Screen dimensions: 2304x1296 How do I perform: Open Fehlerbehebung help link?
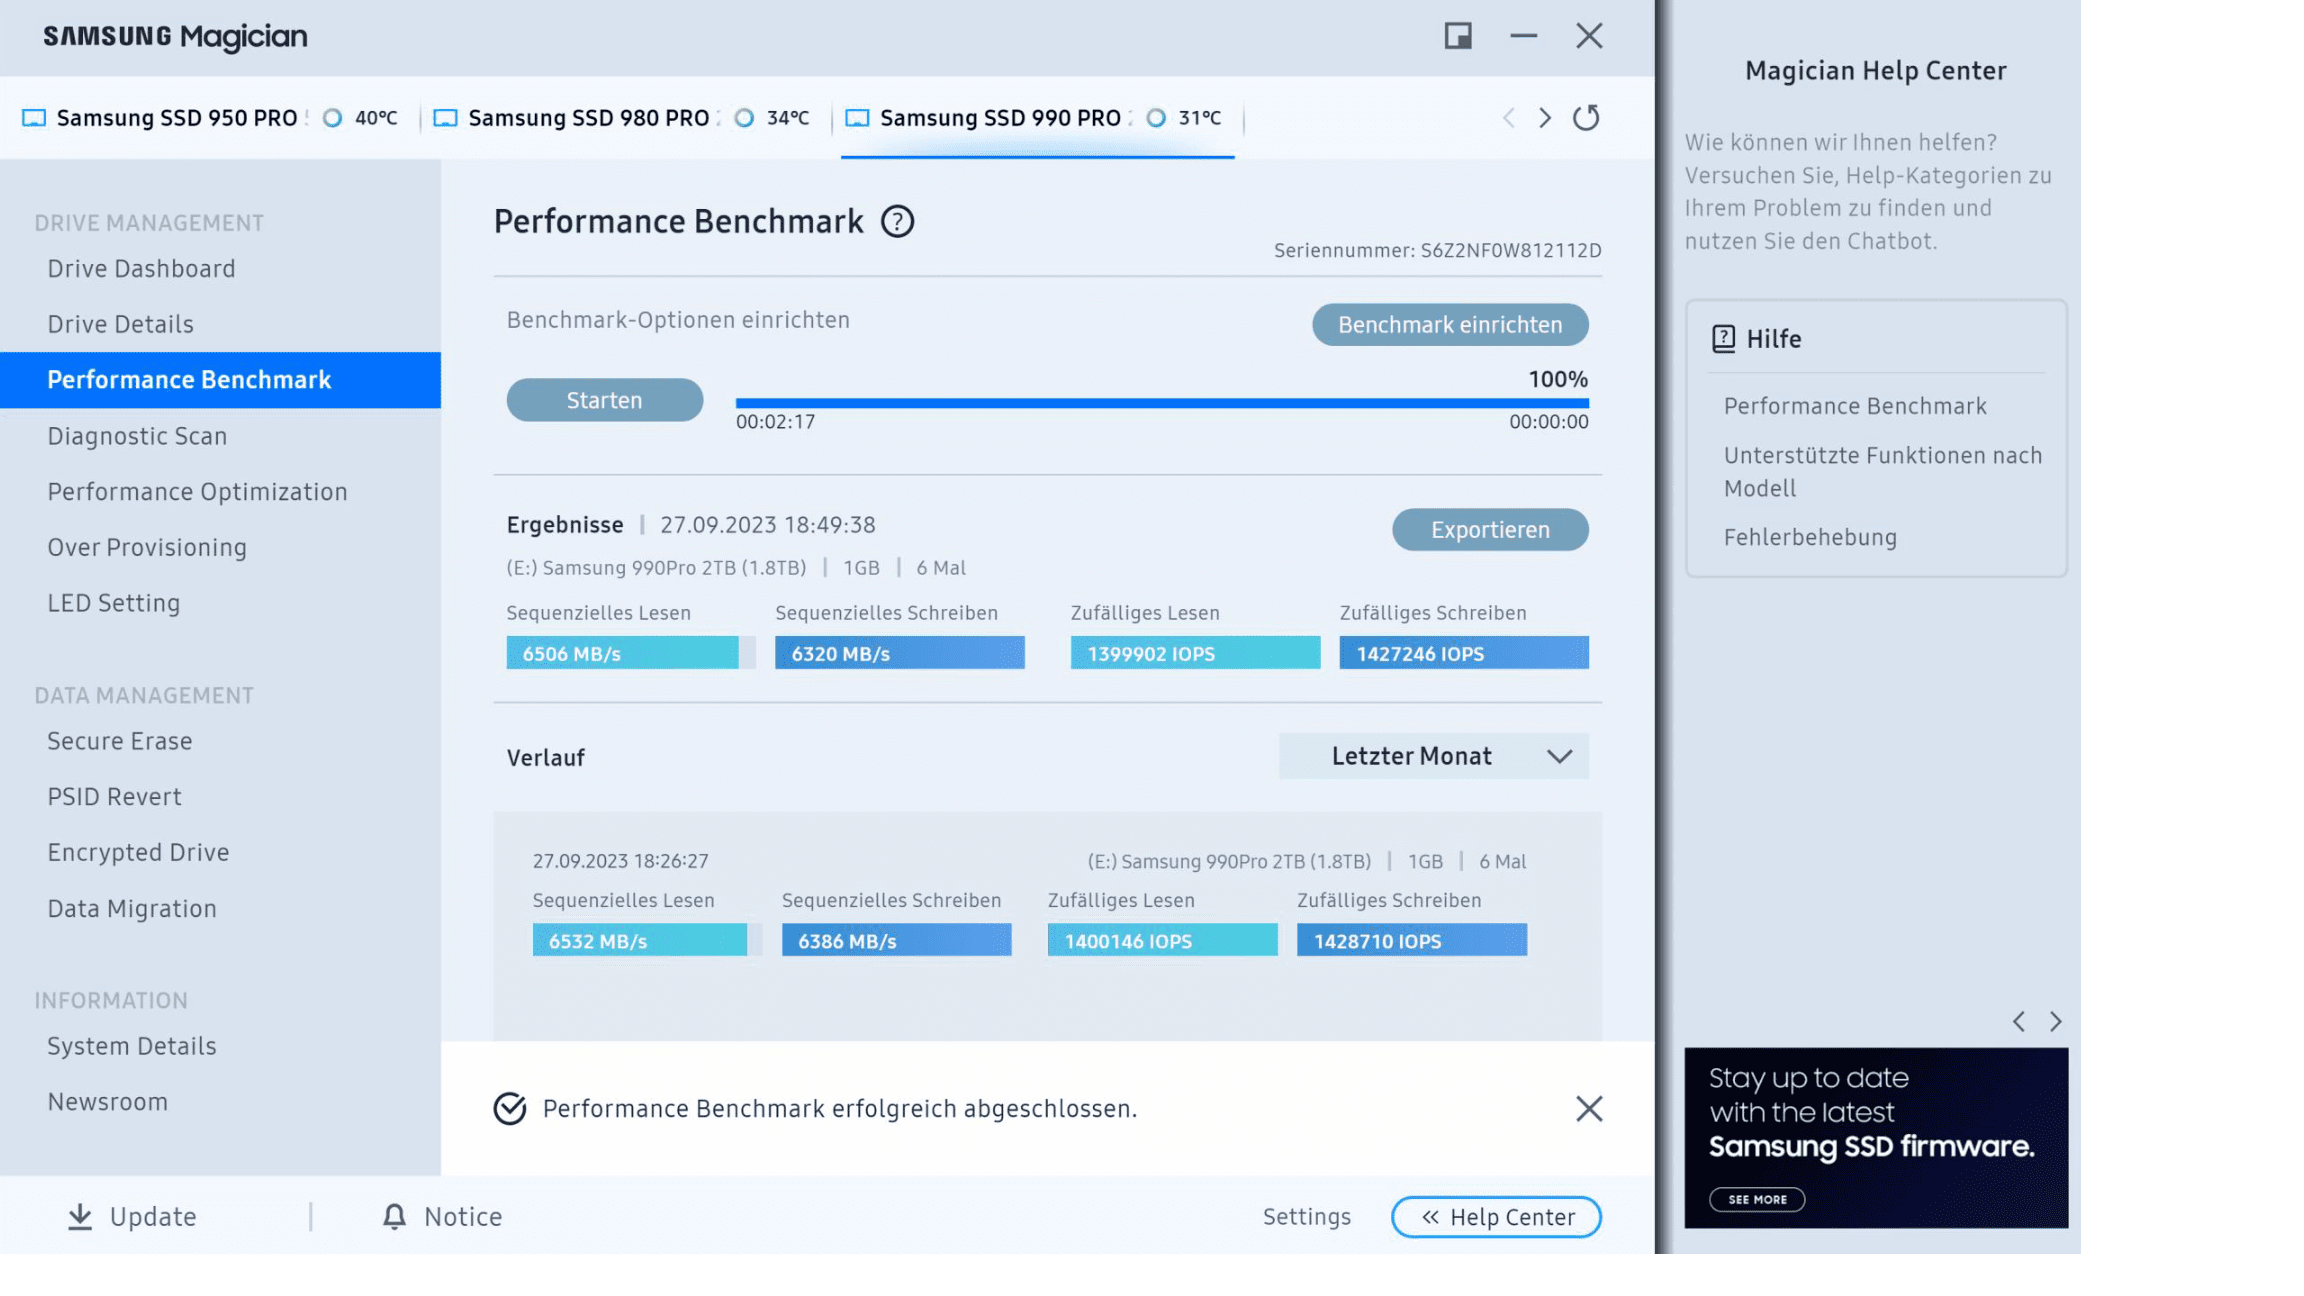point(1809,537)
